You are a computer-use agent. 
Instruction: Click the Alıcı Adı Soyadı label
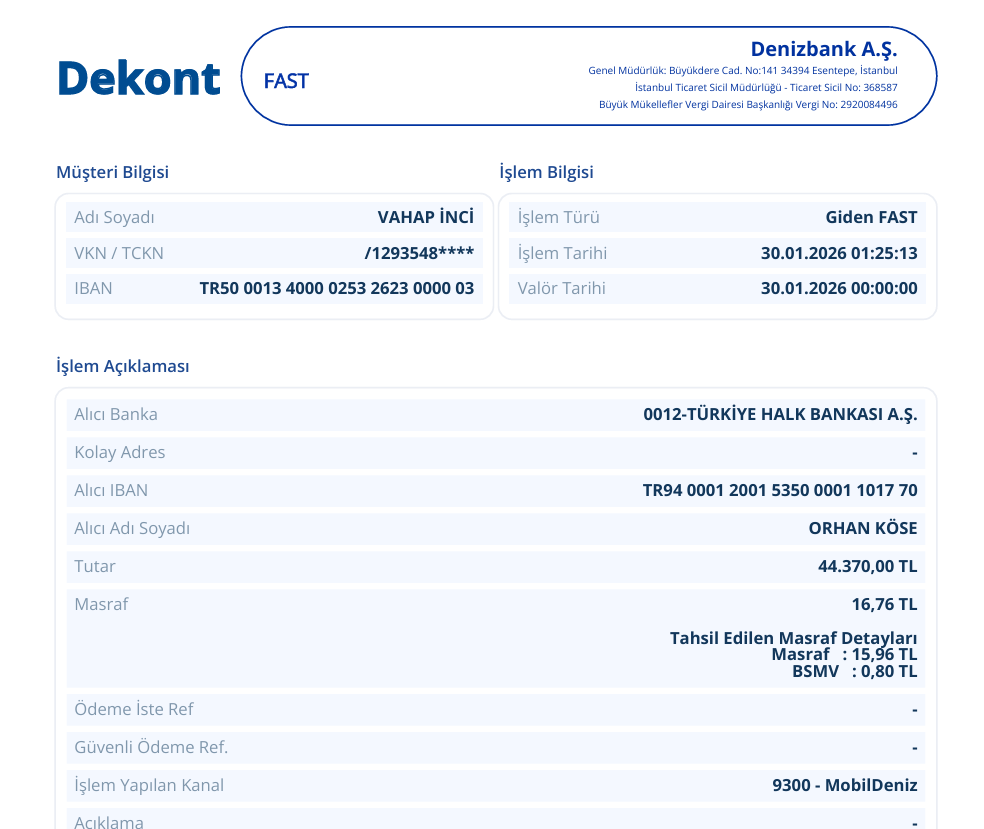click(x=132, y=528)
